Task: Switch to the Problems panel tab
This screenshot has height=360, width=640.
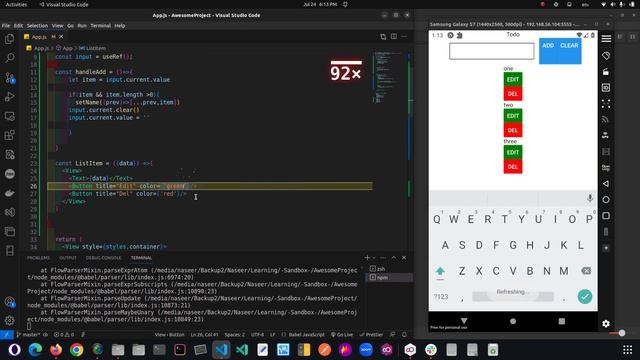Action: [x=38, y=258]
